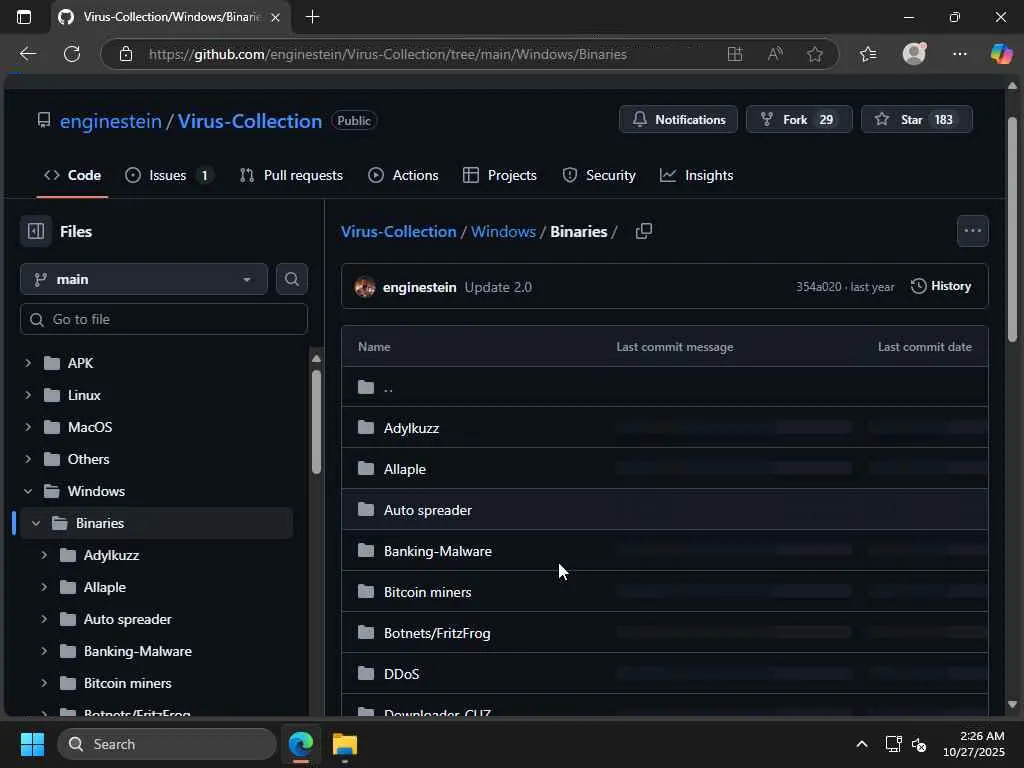Open a new browser tab with the plus
This screenshot has width=1024, height=768.
(313, 17)
